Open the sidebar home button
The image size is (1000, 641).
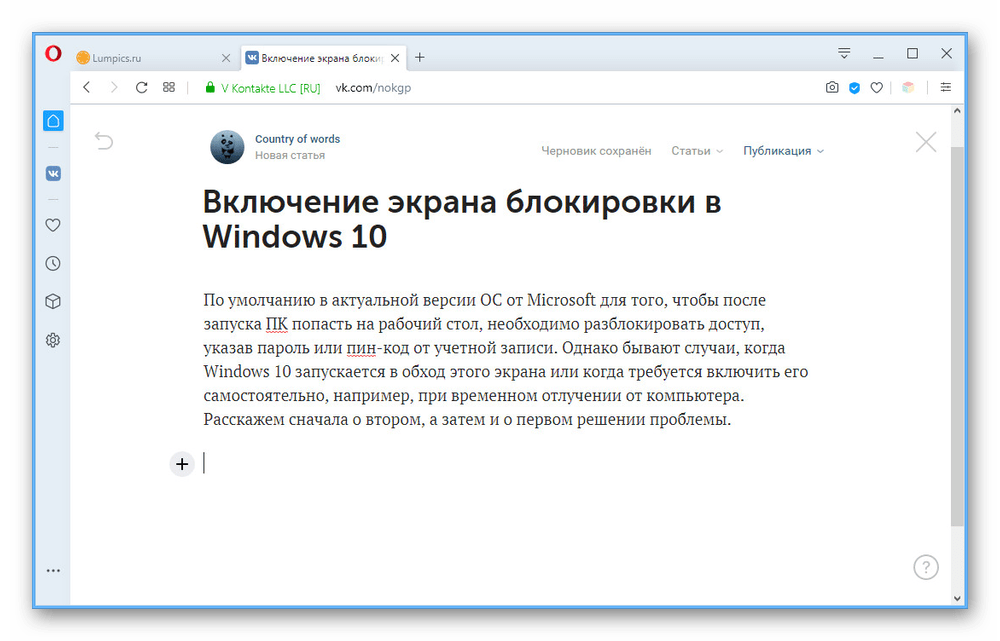coord(54,121)
